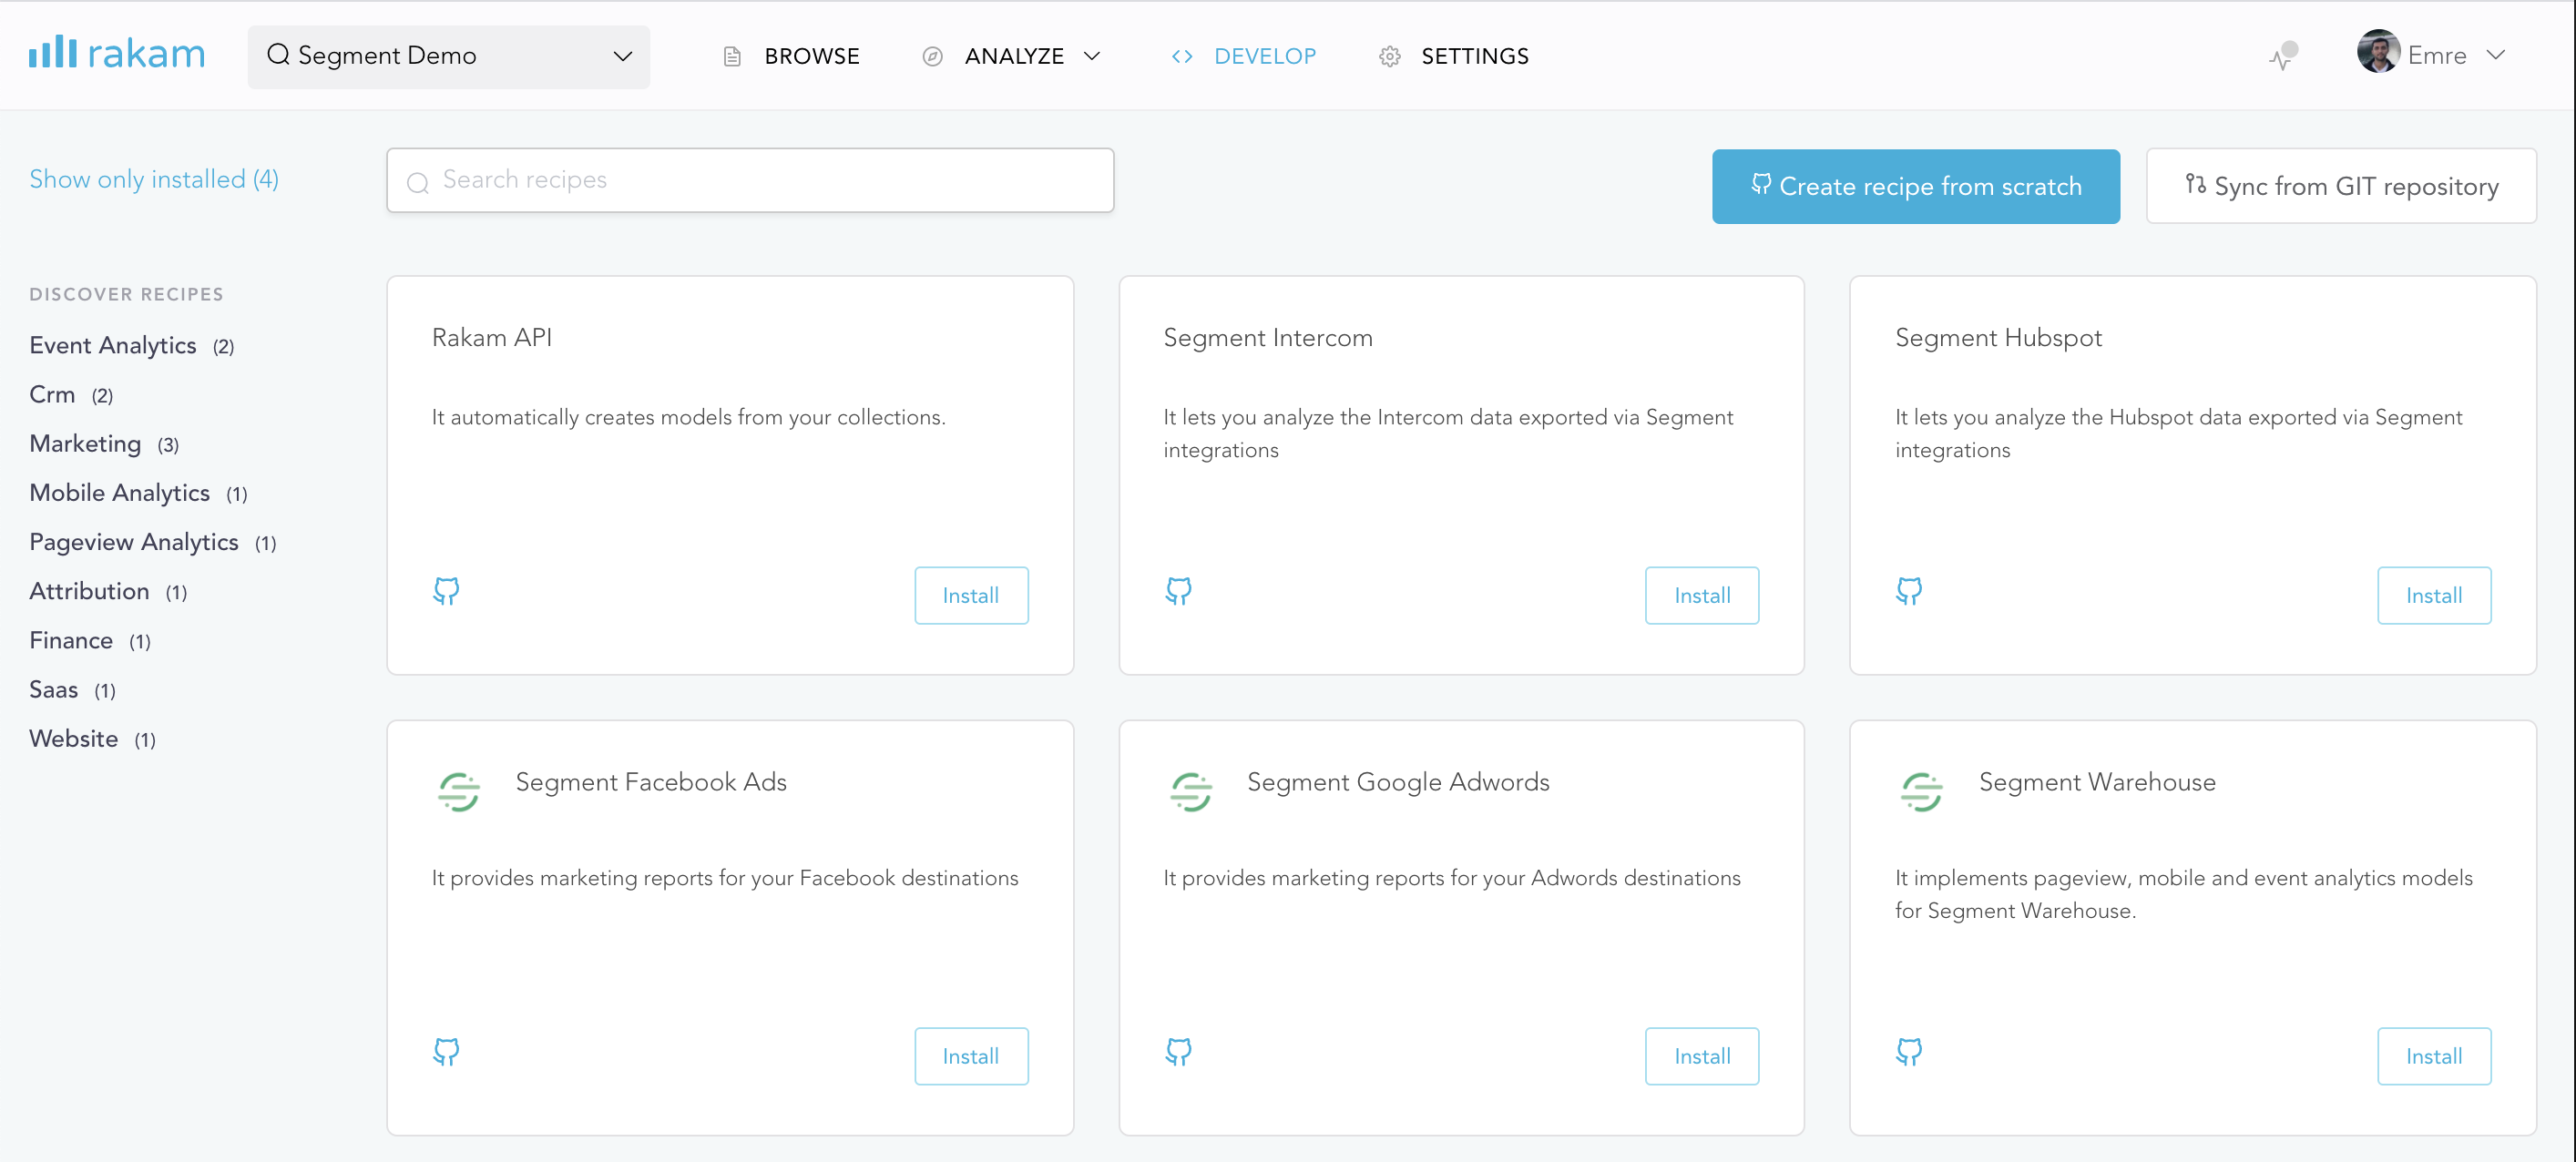The image size is (2576, 1162).
Task: Filter recipes by Marketing category
Action: (x=85, y=444)
